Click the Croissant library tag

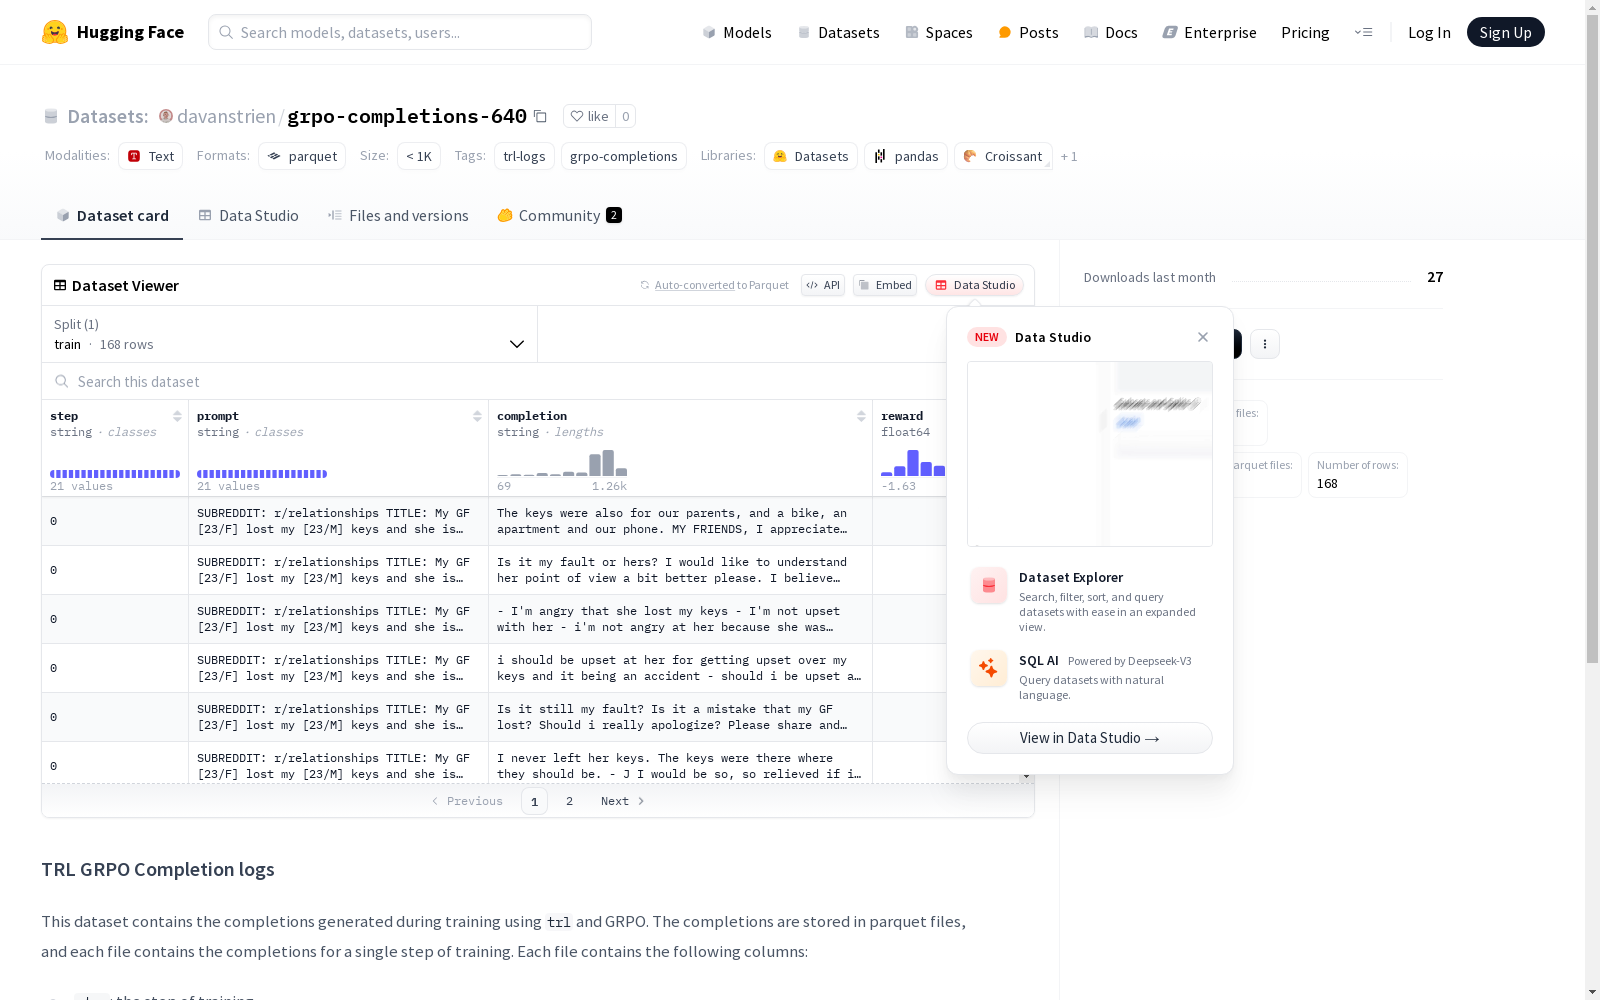click(1003, 156)
